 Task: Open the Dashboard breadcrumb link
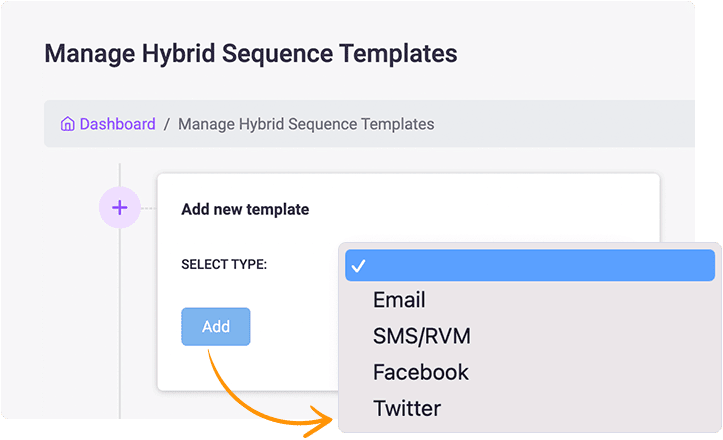tap(117, 125)
